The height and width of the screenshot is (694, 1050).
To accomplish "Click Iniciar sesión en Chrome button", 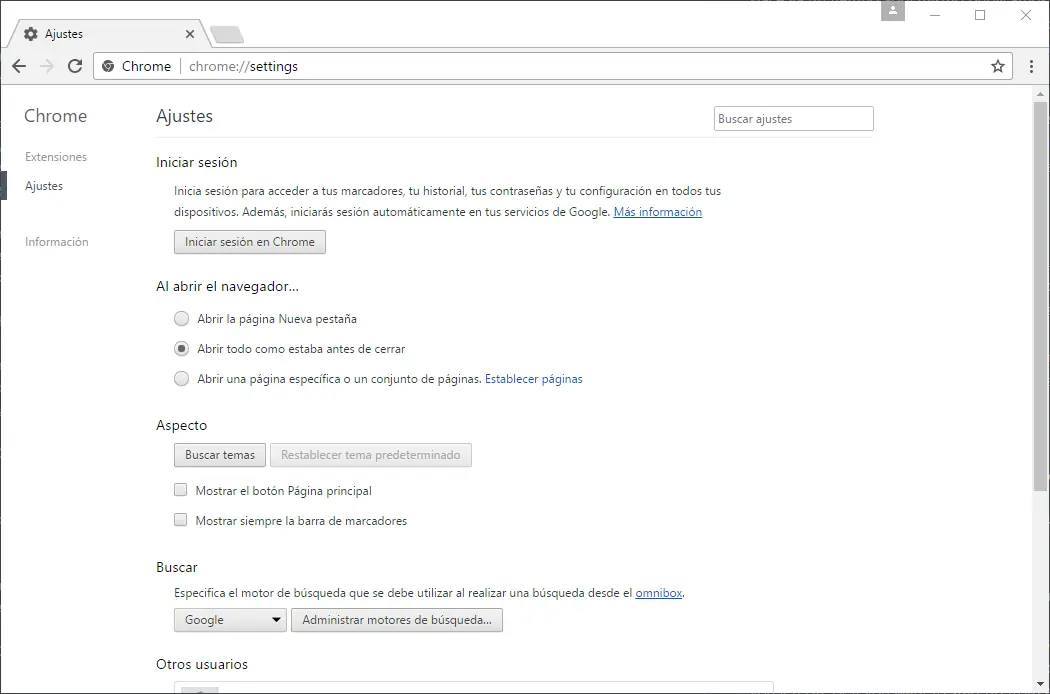I will pyautogui.click(x=250, y=242).
